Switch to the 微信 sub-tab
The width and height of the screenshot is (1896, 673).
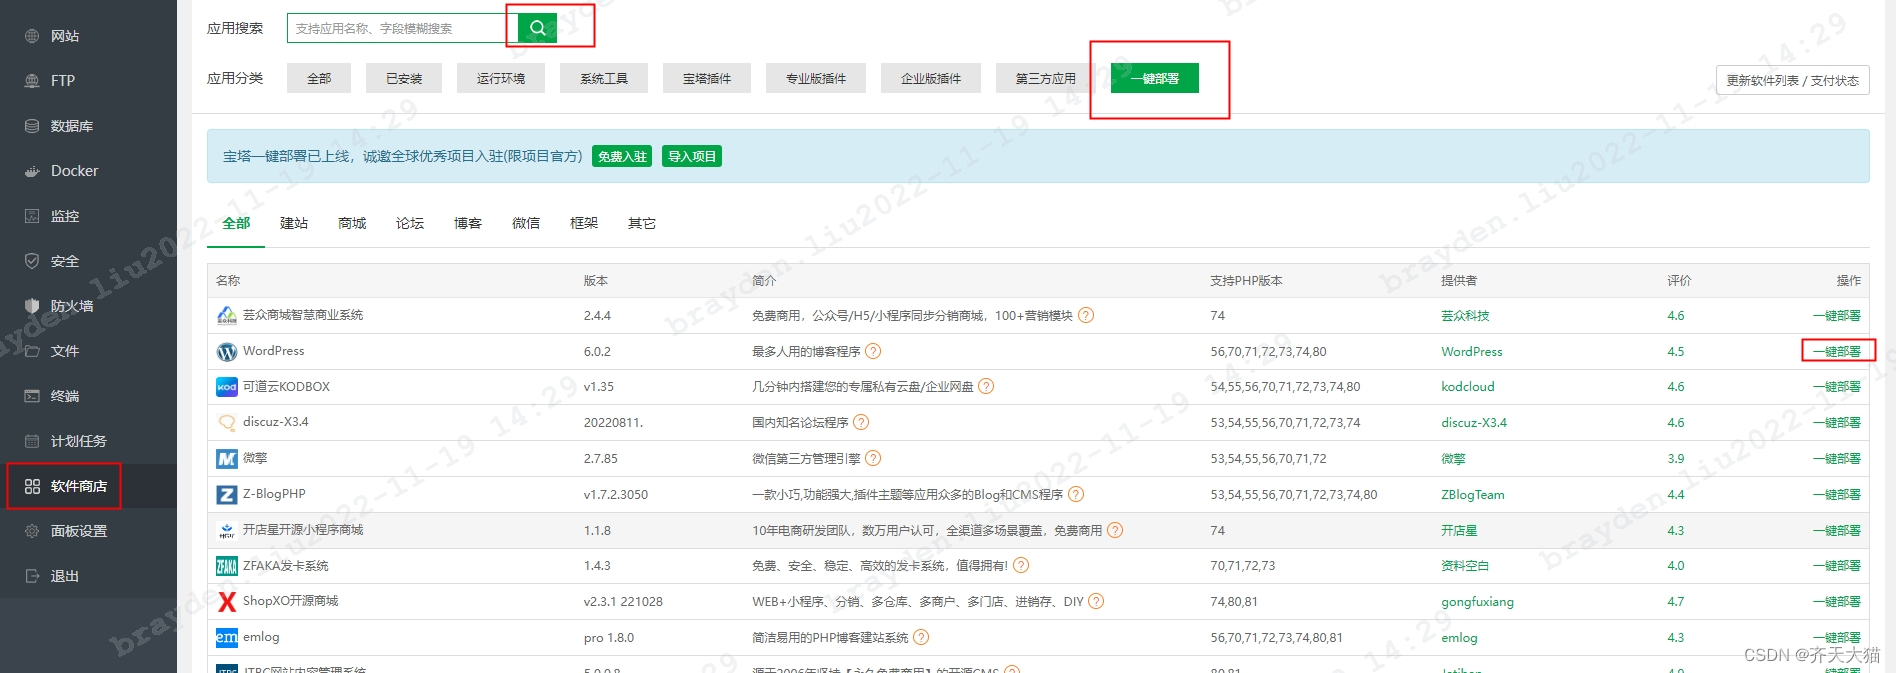526,223
